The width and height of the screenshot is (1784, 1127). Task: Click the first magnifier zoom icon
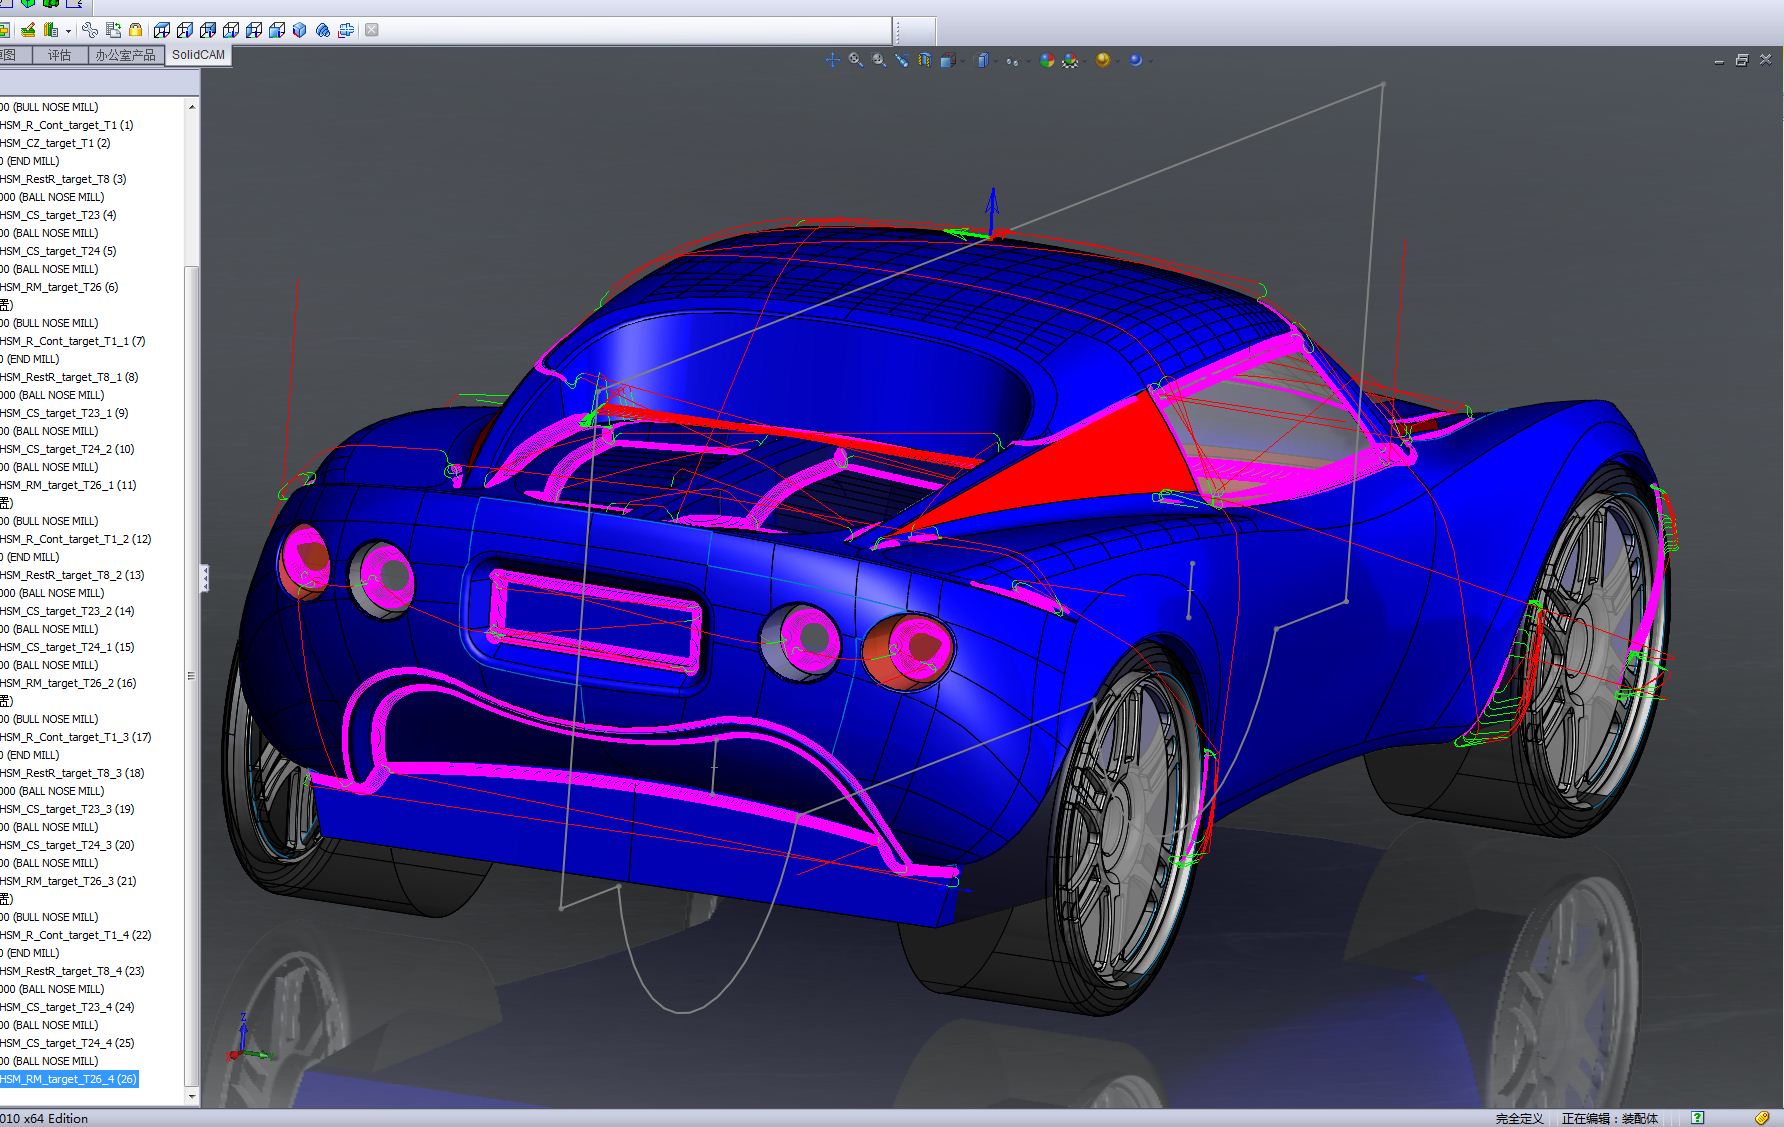click(856, 60)
